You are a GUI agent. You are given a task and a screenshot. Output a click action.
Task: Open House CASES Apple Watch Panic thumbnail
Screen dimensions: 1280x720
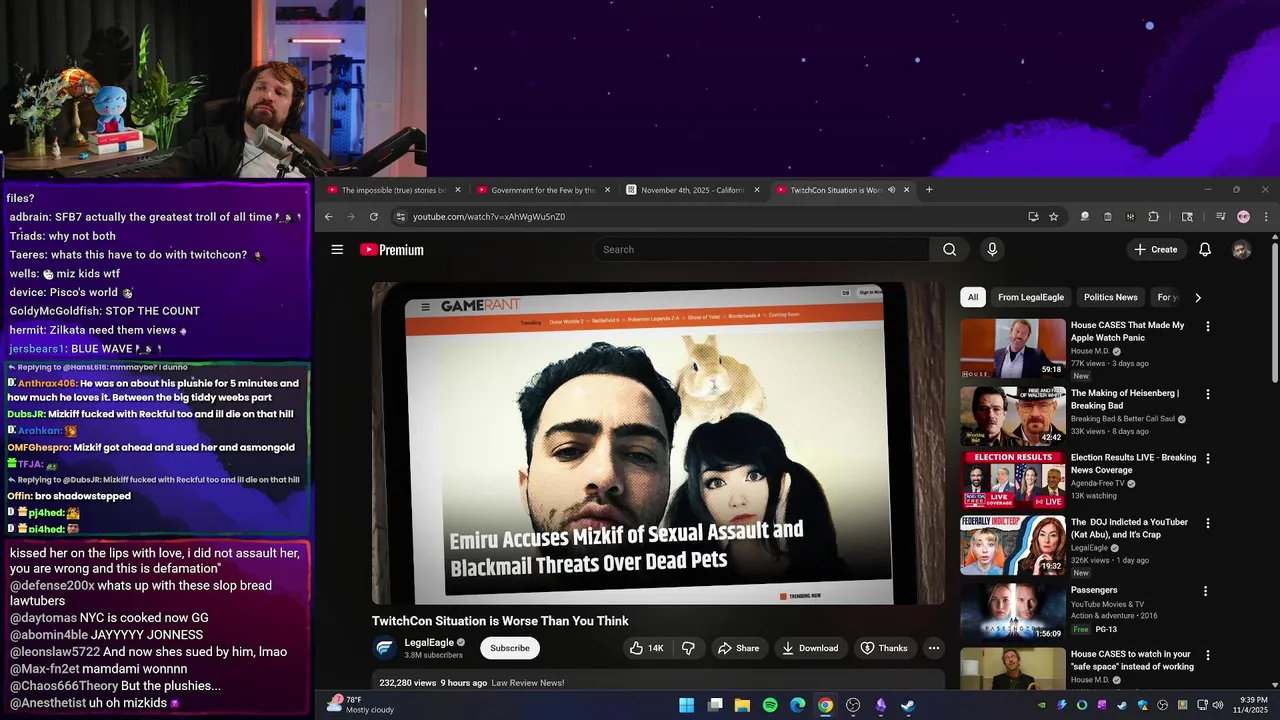[1013, 348]
